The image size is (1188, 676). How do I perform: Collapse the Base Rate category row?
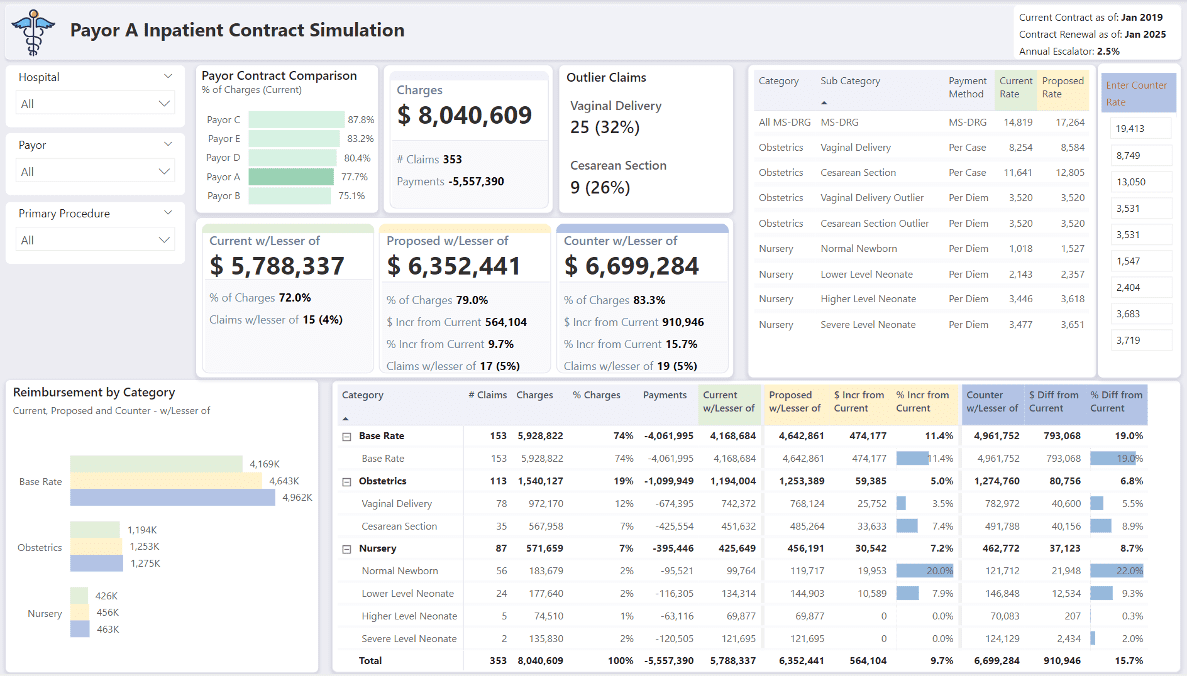[x=347, y=437]
